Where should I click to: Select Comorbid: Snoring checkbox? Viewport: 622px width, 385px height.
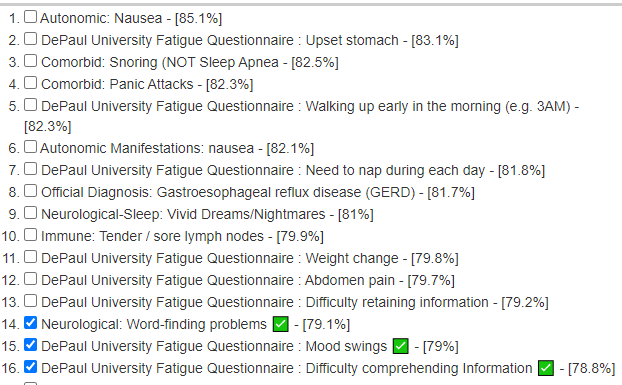click(31, 61)
